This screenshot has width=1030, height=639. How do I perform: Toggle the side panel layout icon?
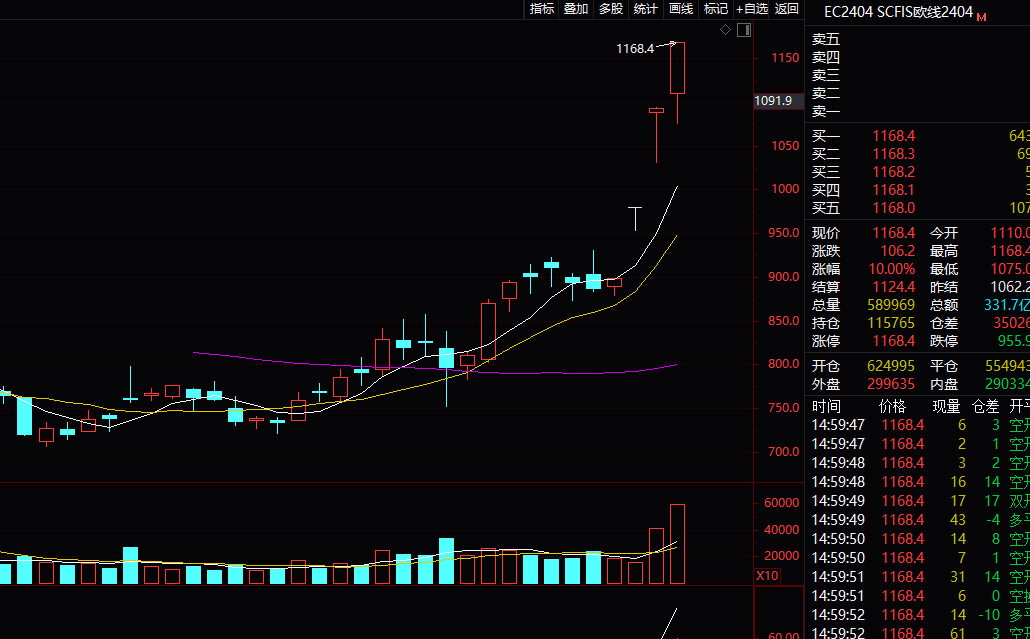[743, 31]
